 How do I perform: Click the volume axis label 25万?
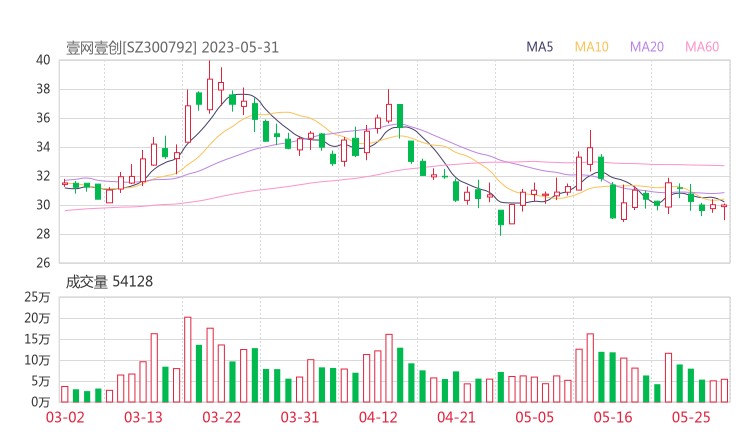pos(37,297)
